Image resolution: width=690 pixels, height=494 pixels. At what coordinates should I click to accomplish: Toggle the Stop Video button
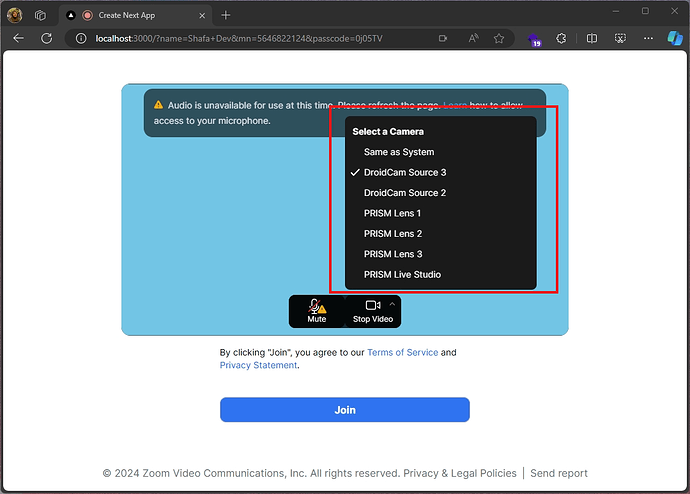[372, 311]
